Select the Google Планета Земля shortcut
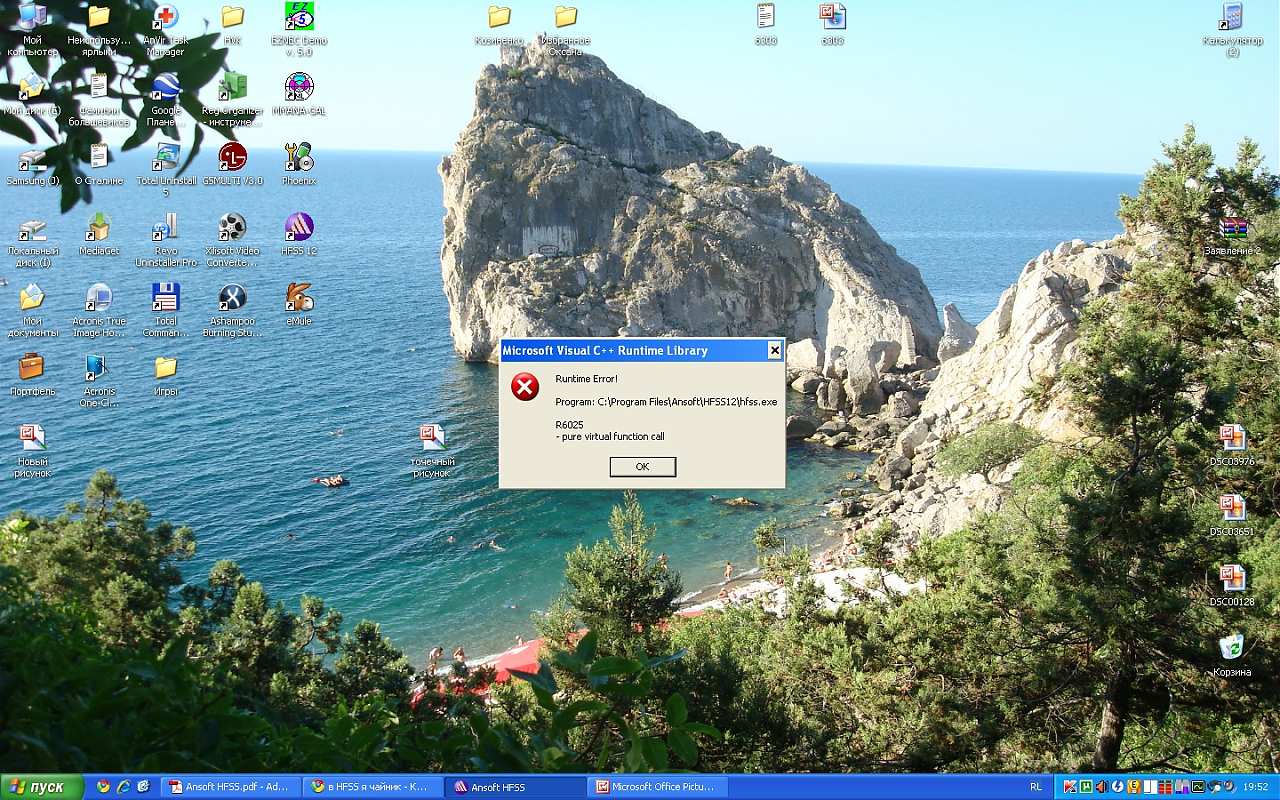The image size is (1280, 800). (165, 99)
